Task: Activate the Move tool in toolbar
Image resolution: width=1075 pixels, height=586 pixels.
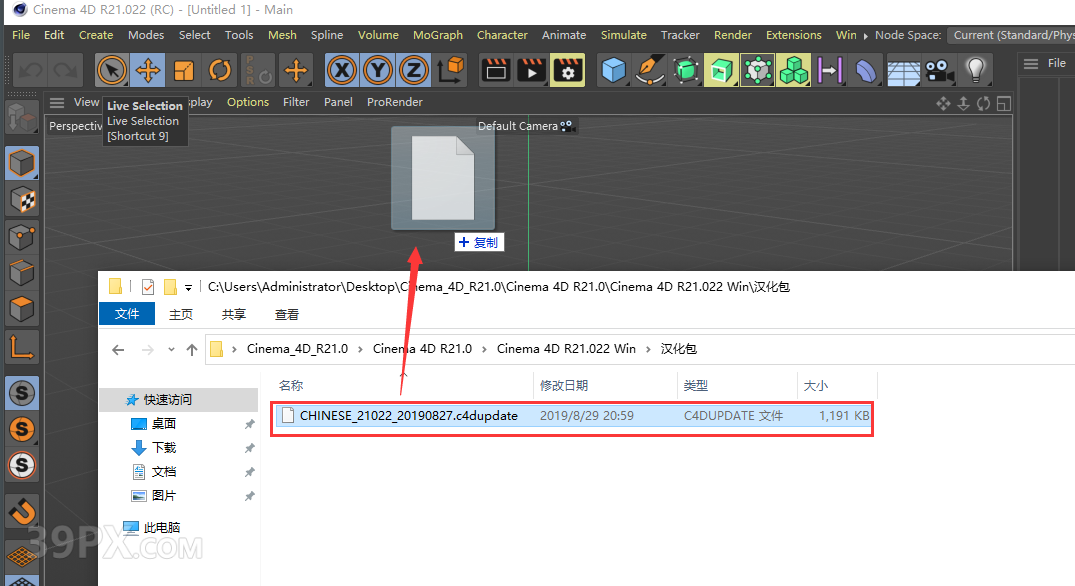Action: (x=148, y=70)
